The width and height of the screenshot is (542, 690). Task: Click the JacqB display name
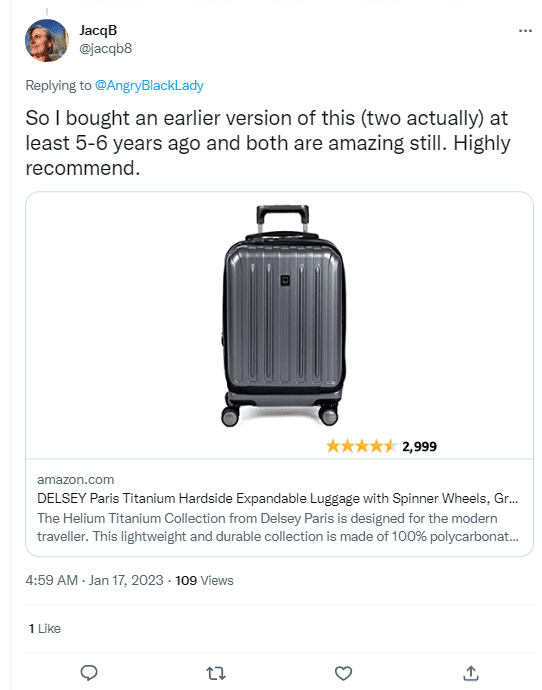click(x=98, y=30)
